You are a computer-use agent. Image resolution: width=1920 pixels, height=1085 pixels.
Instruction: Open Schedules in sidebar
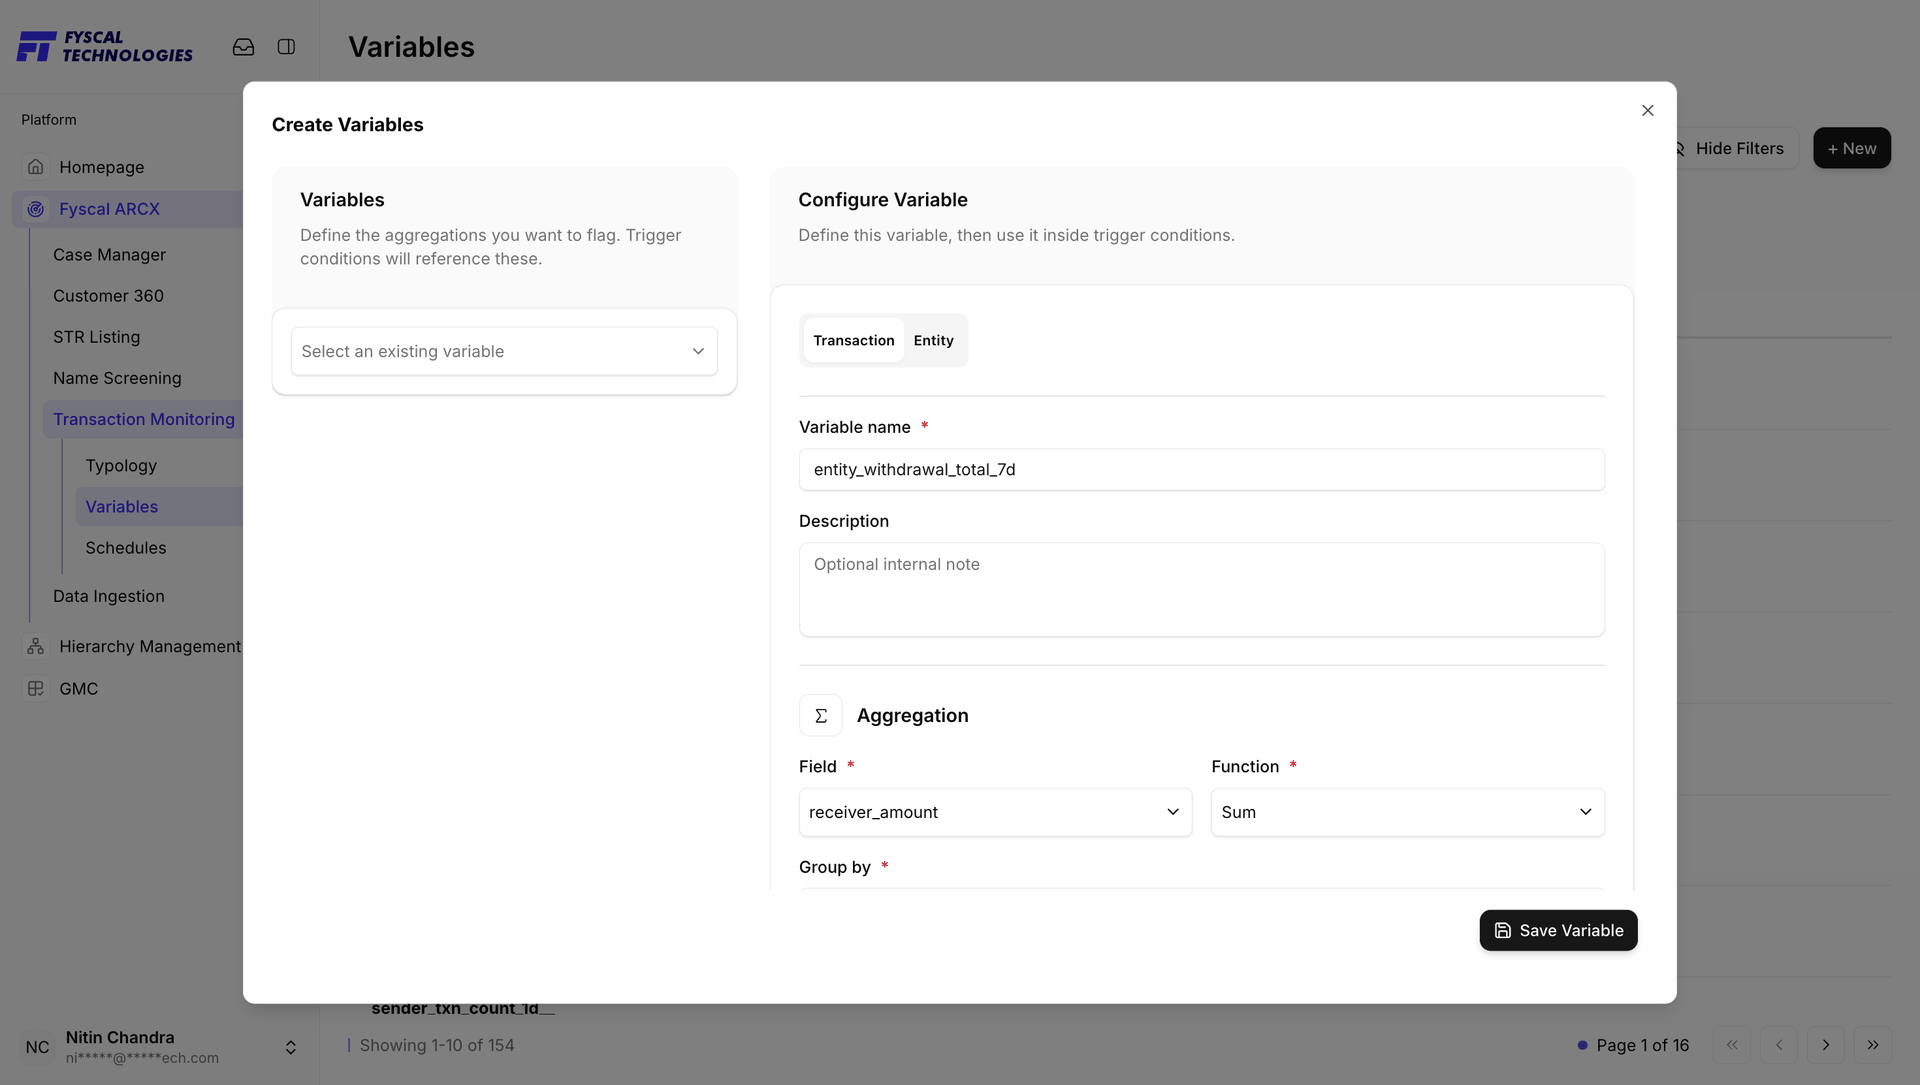126,548
